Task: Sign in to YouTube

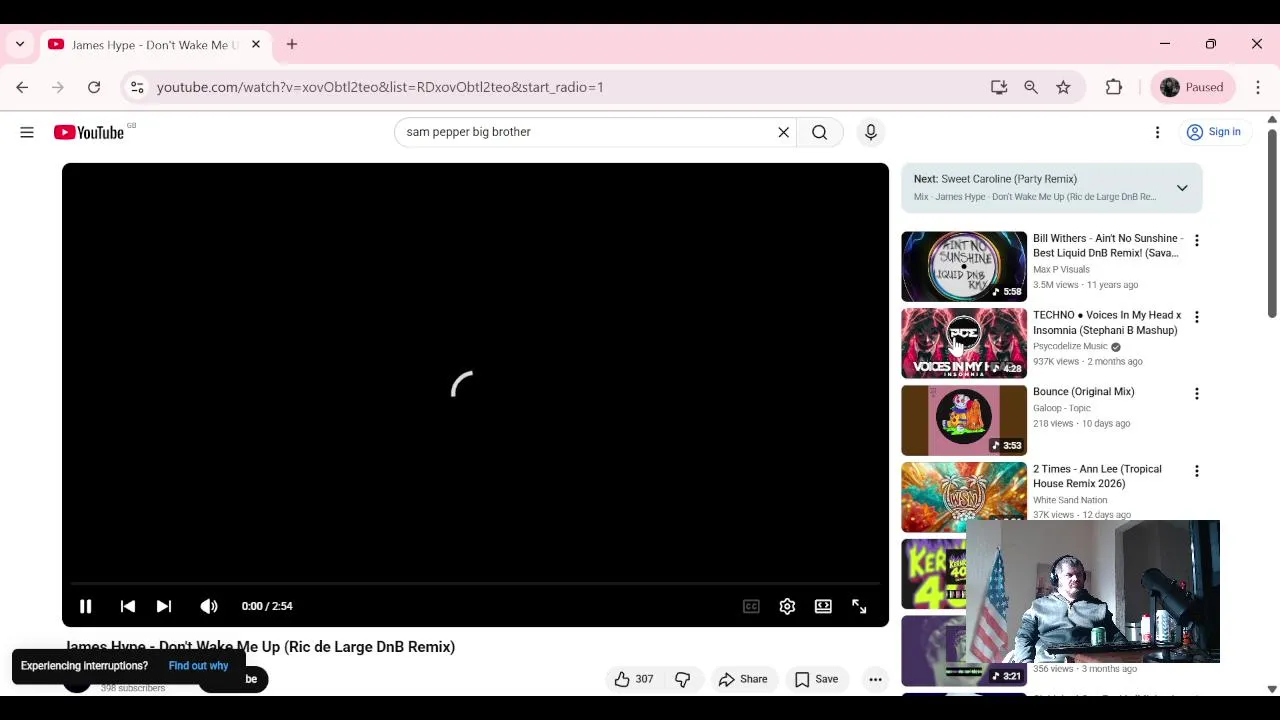Action: tap(1212, 132)
